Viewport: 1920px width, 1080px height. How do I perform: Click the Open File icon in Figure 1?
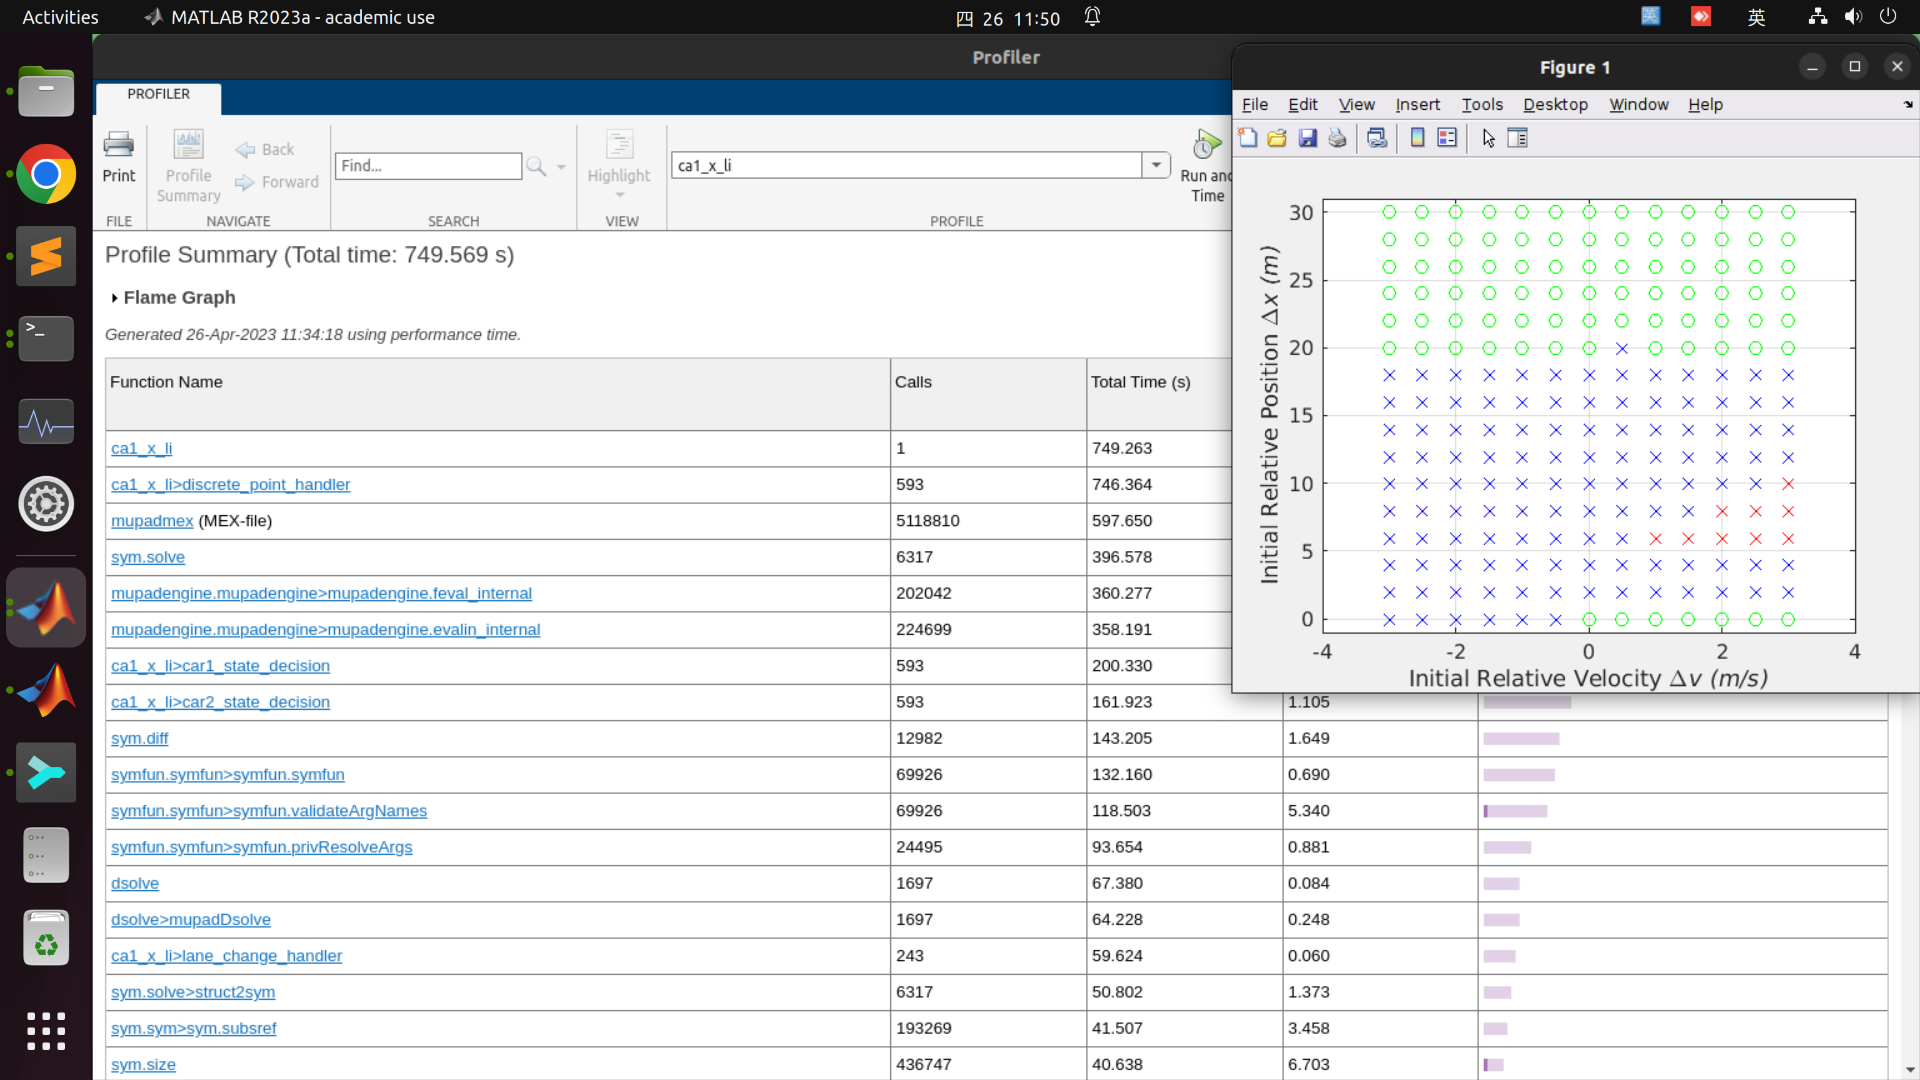[1277, 138]
